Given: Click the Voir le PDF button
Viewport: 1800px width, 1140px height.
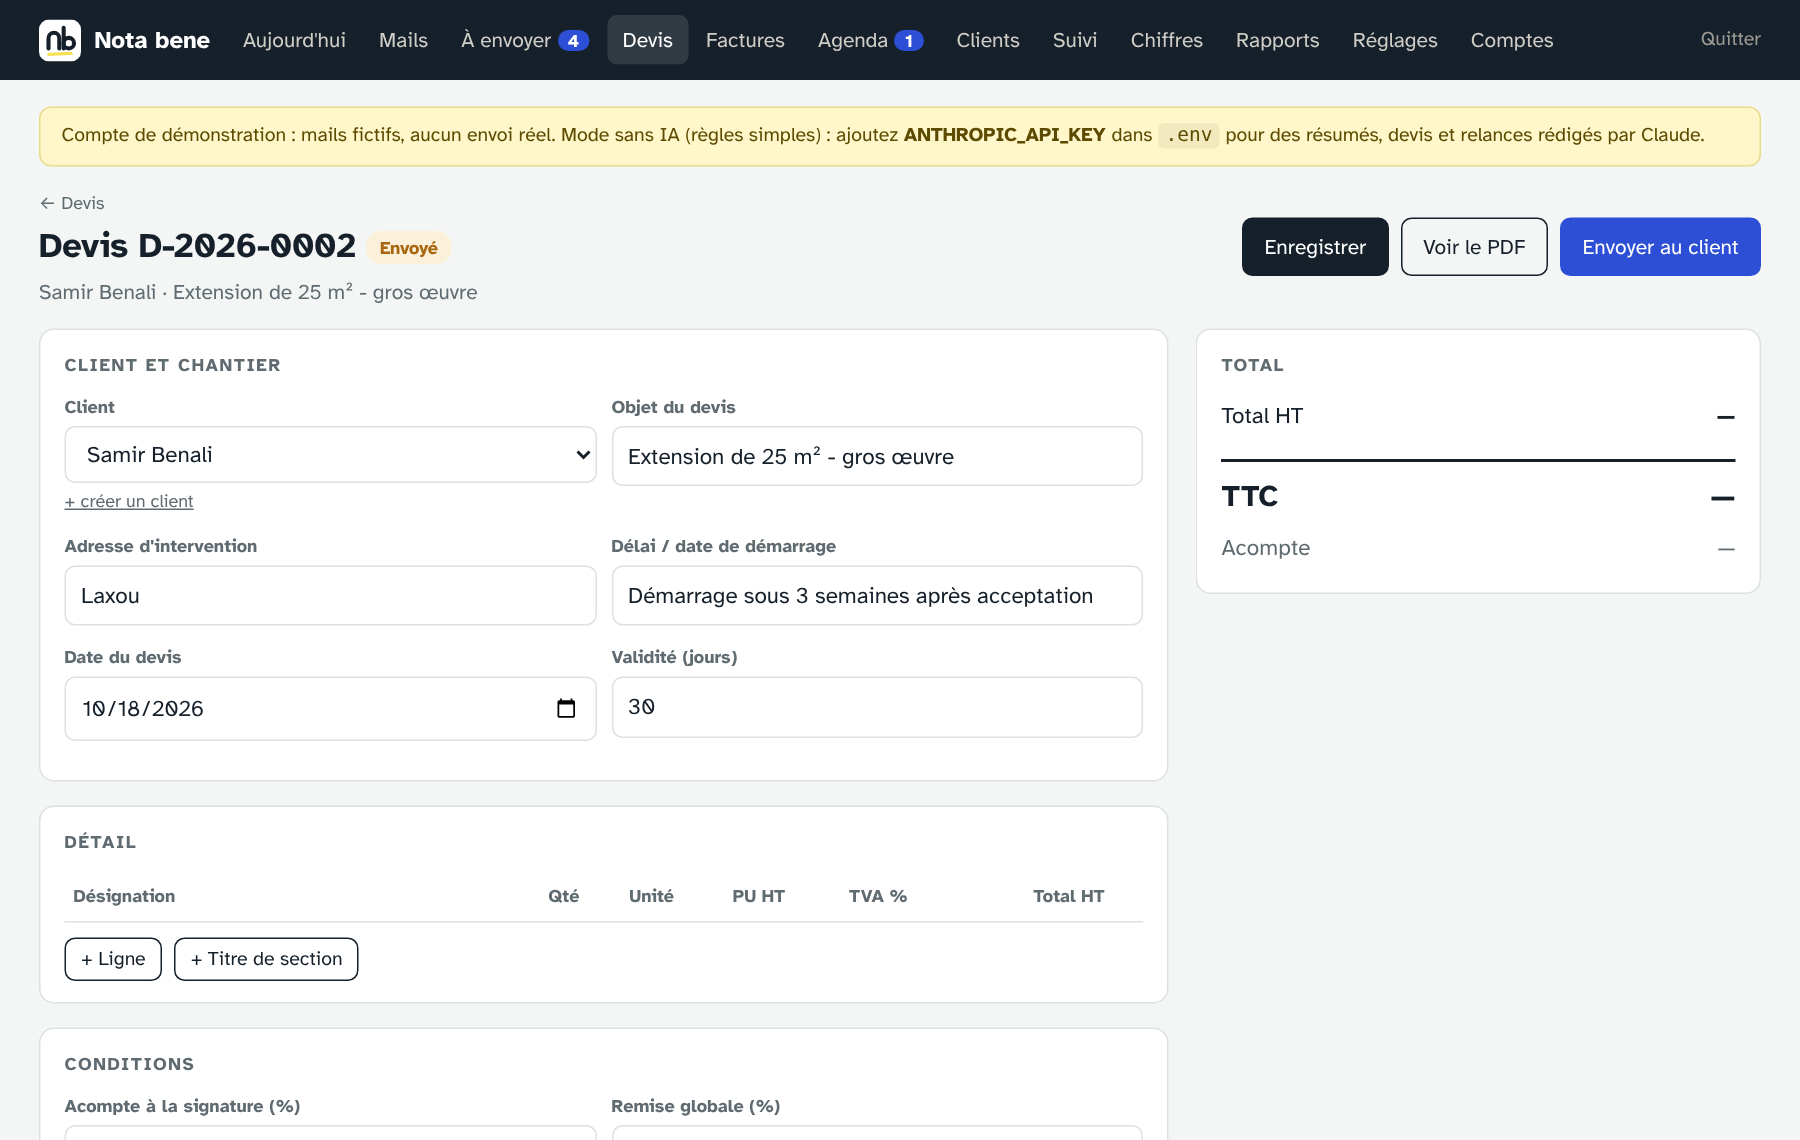Looking at the screenshot, I should point(1474,247).
